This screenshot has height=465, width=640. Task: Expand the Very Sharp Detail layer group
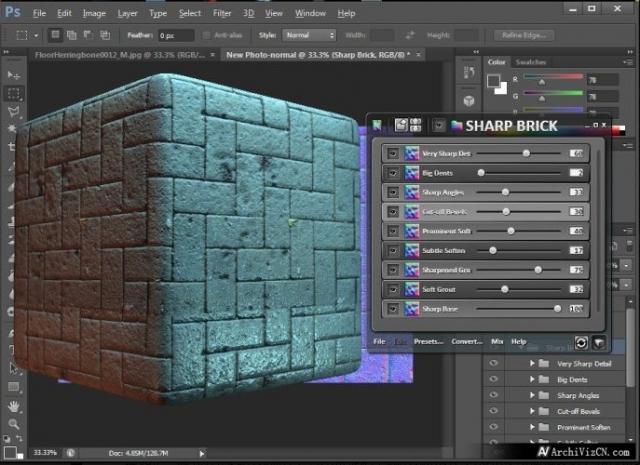coord(533,364)
